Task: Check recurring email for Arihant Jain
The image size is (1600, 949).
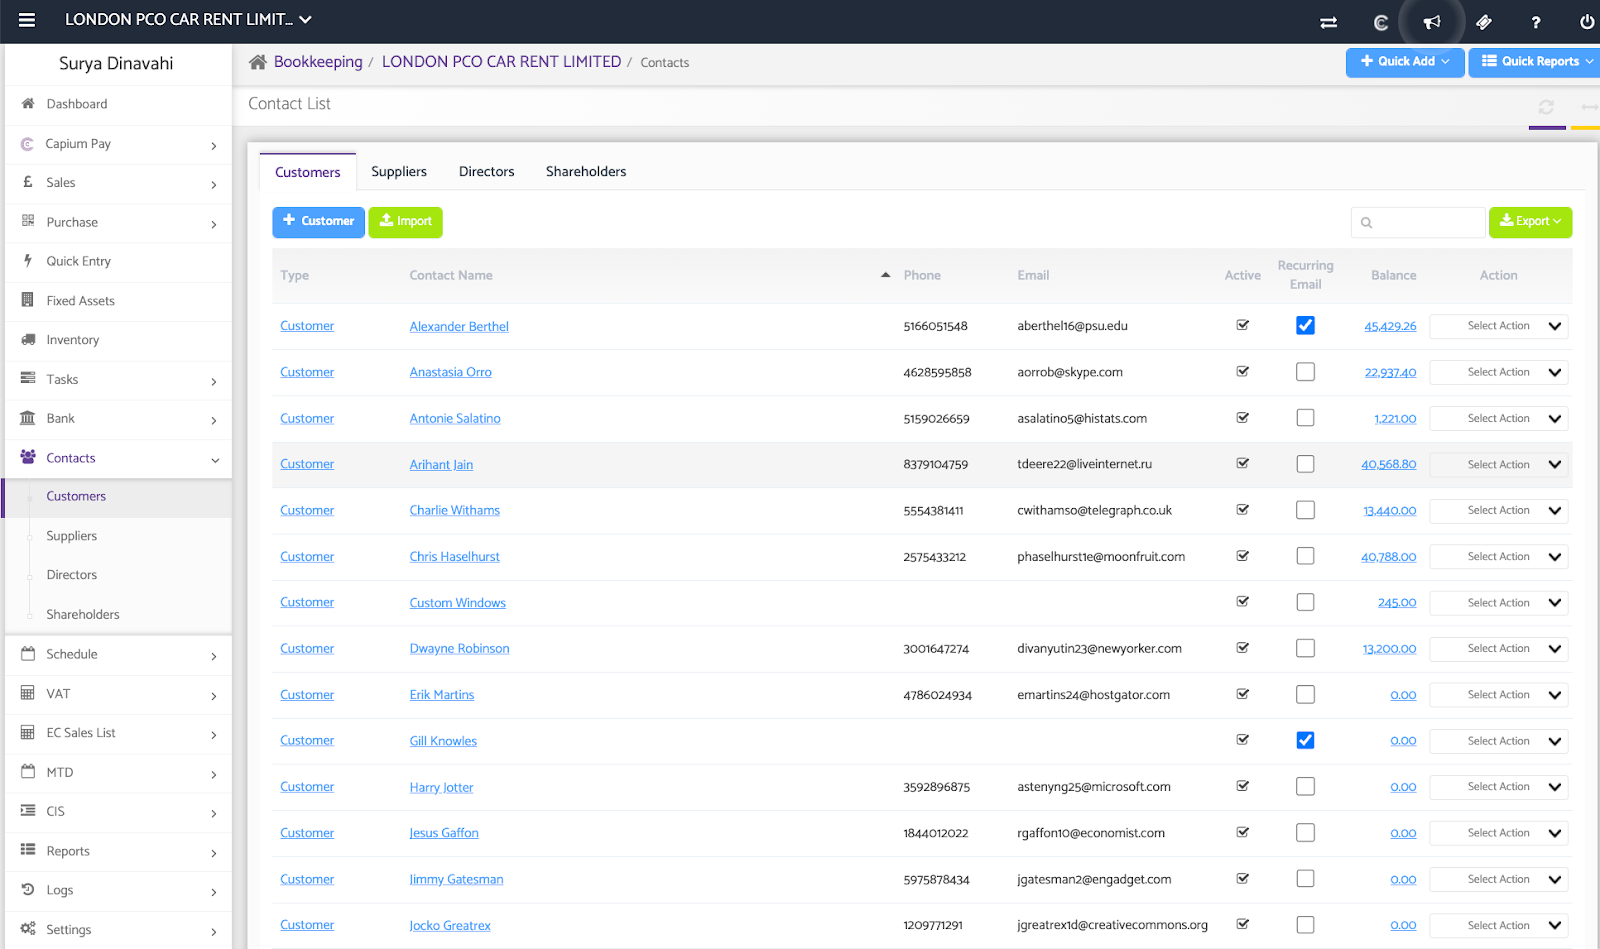Action: tap(1305, 464)
